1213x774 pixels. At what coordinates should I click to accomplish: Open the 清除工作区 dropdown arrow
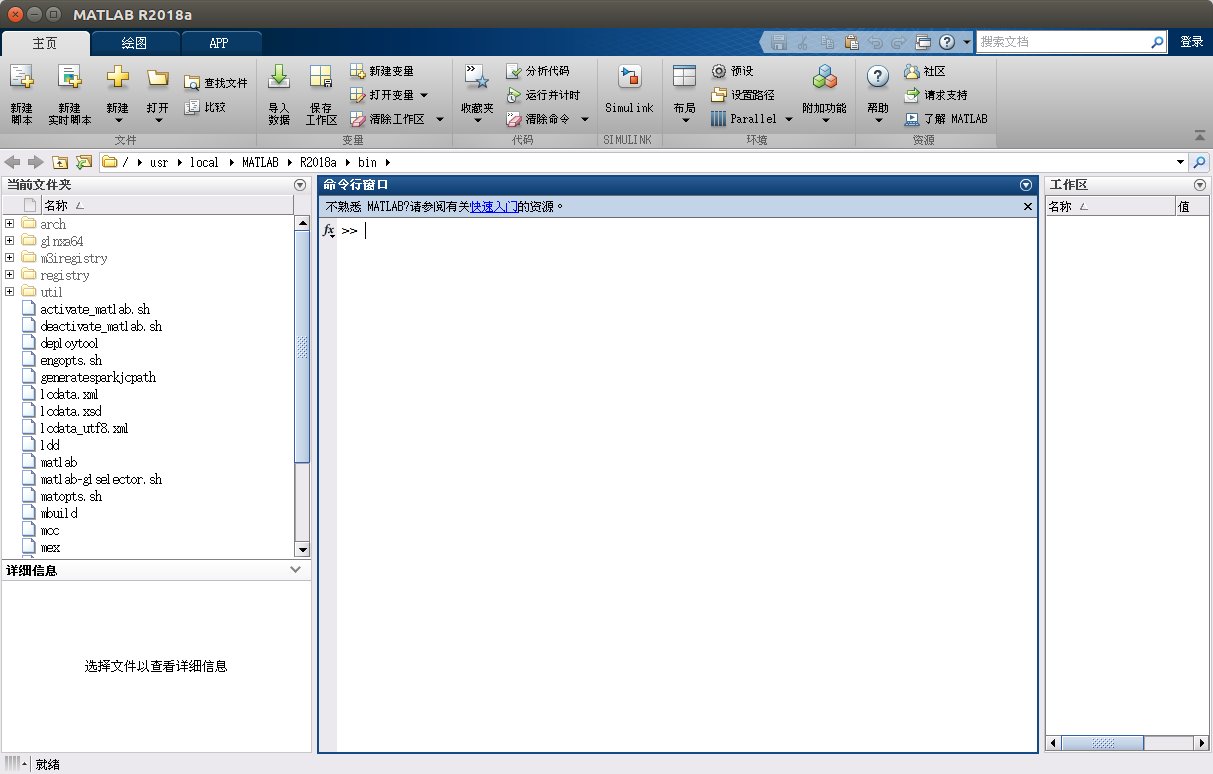click(x=439, y=119)
